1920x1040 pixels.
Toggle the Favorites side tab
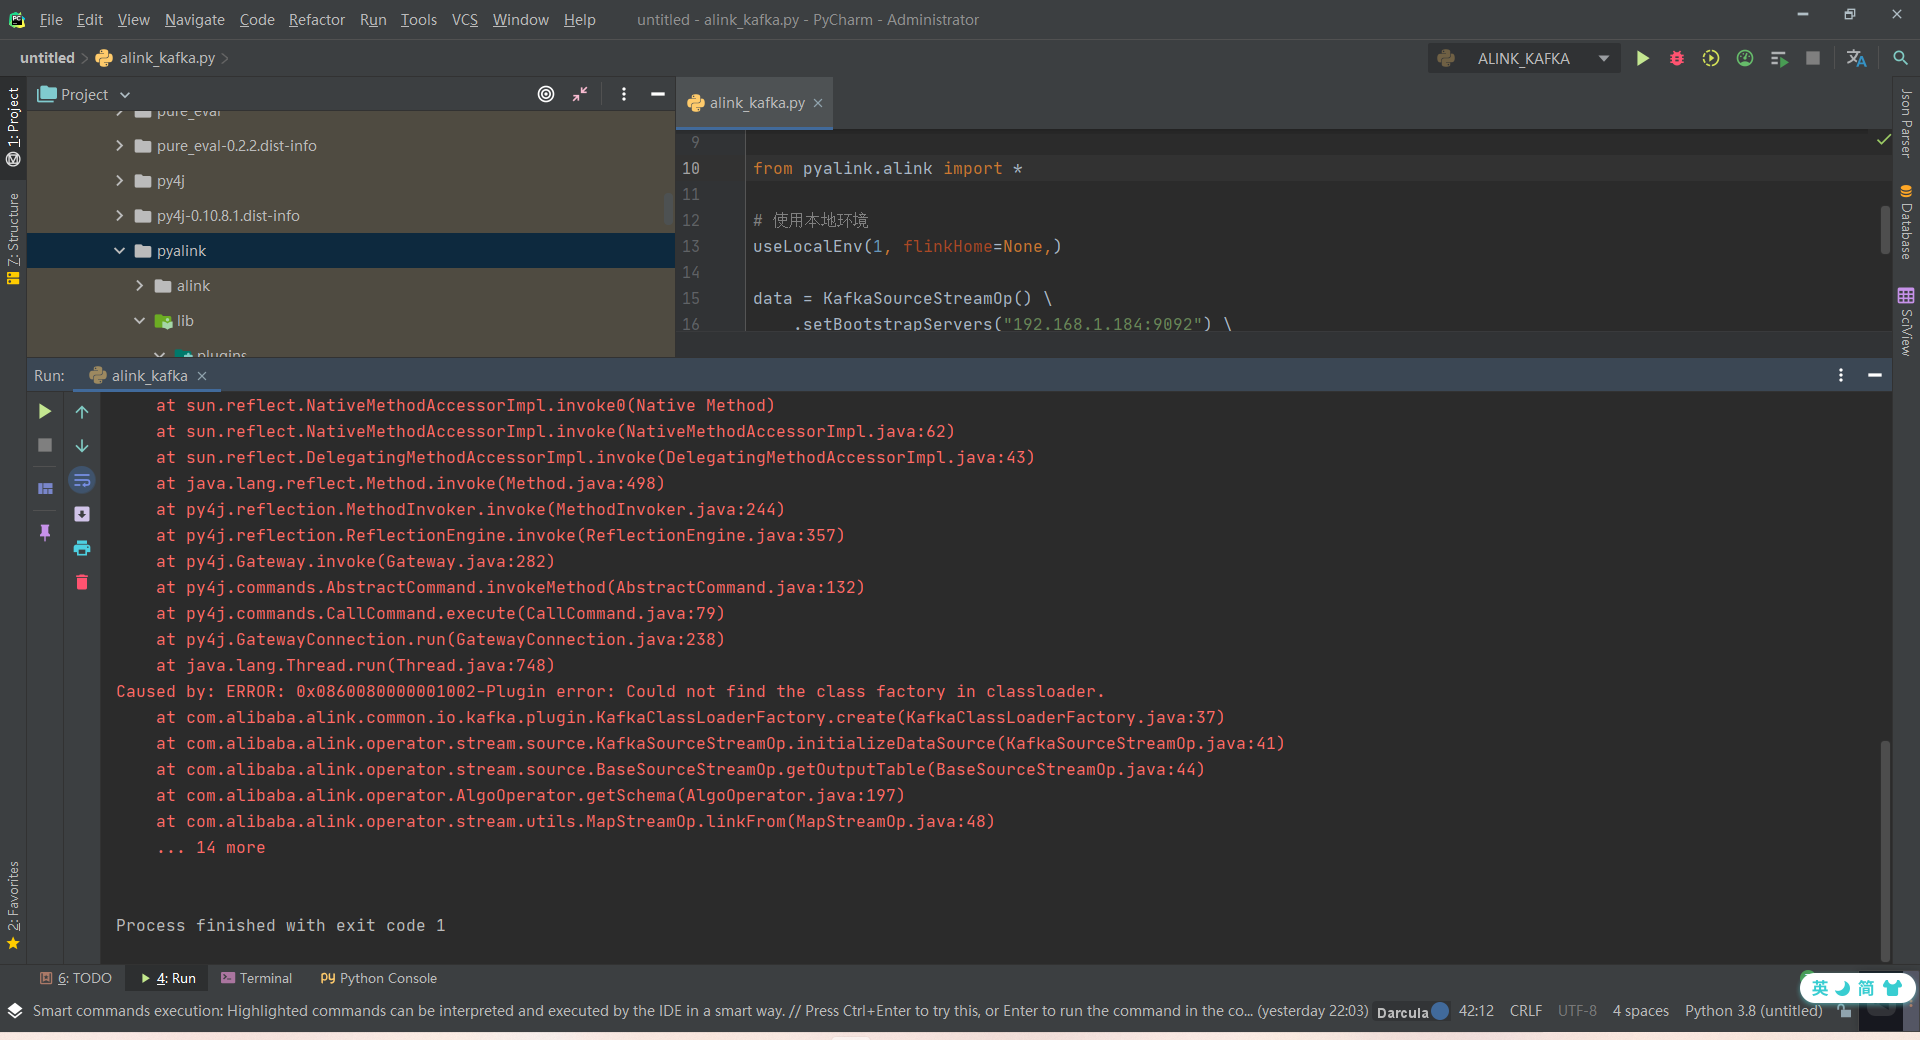13,904
